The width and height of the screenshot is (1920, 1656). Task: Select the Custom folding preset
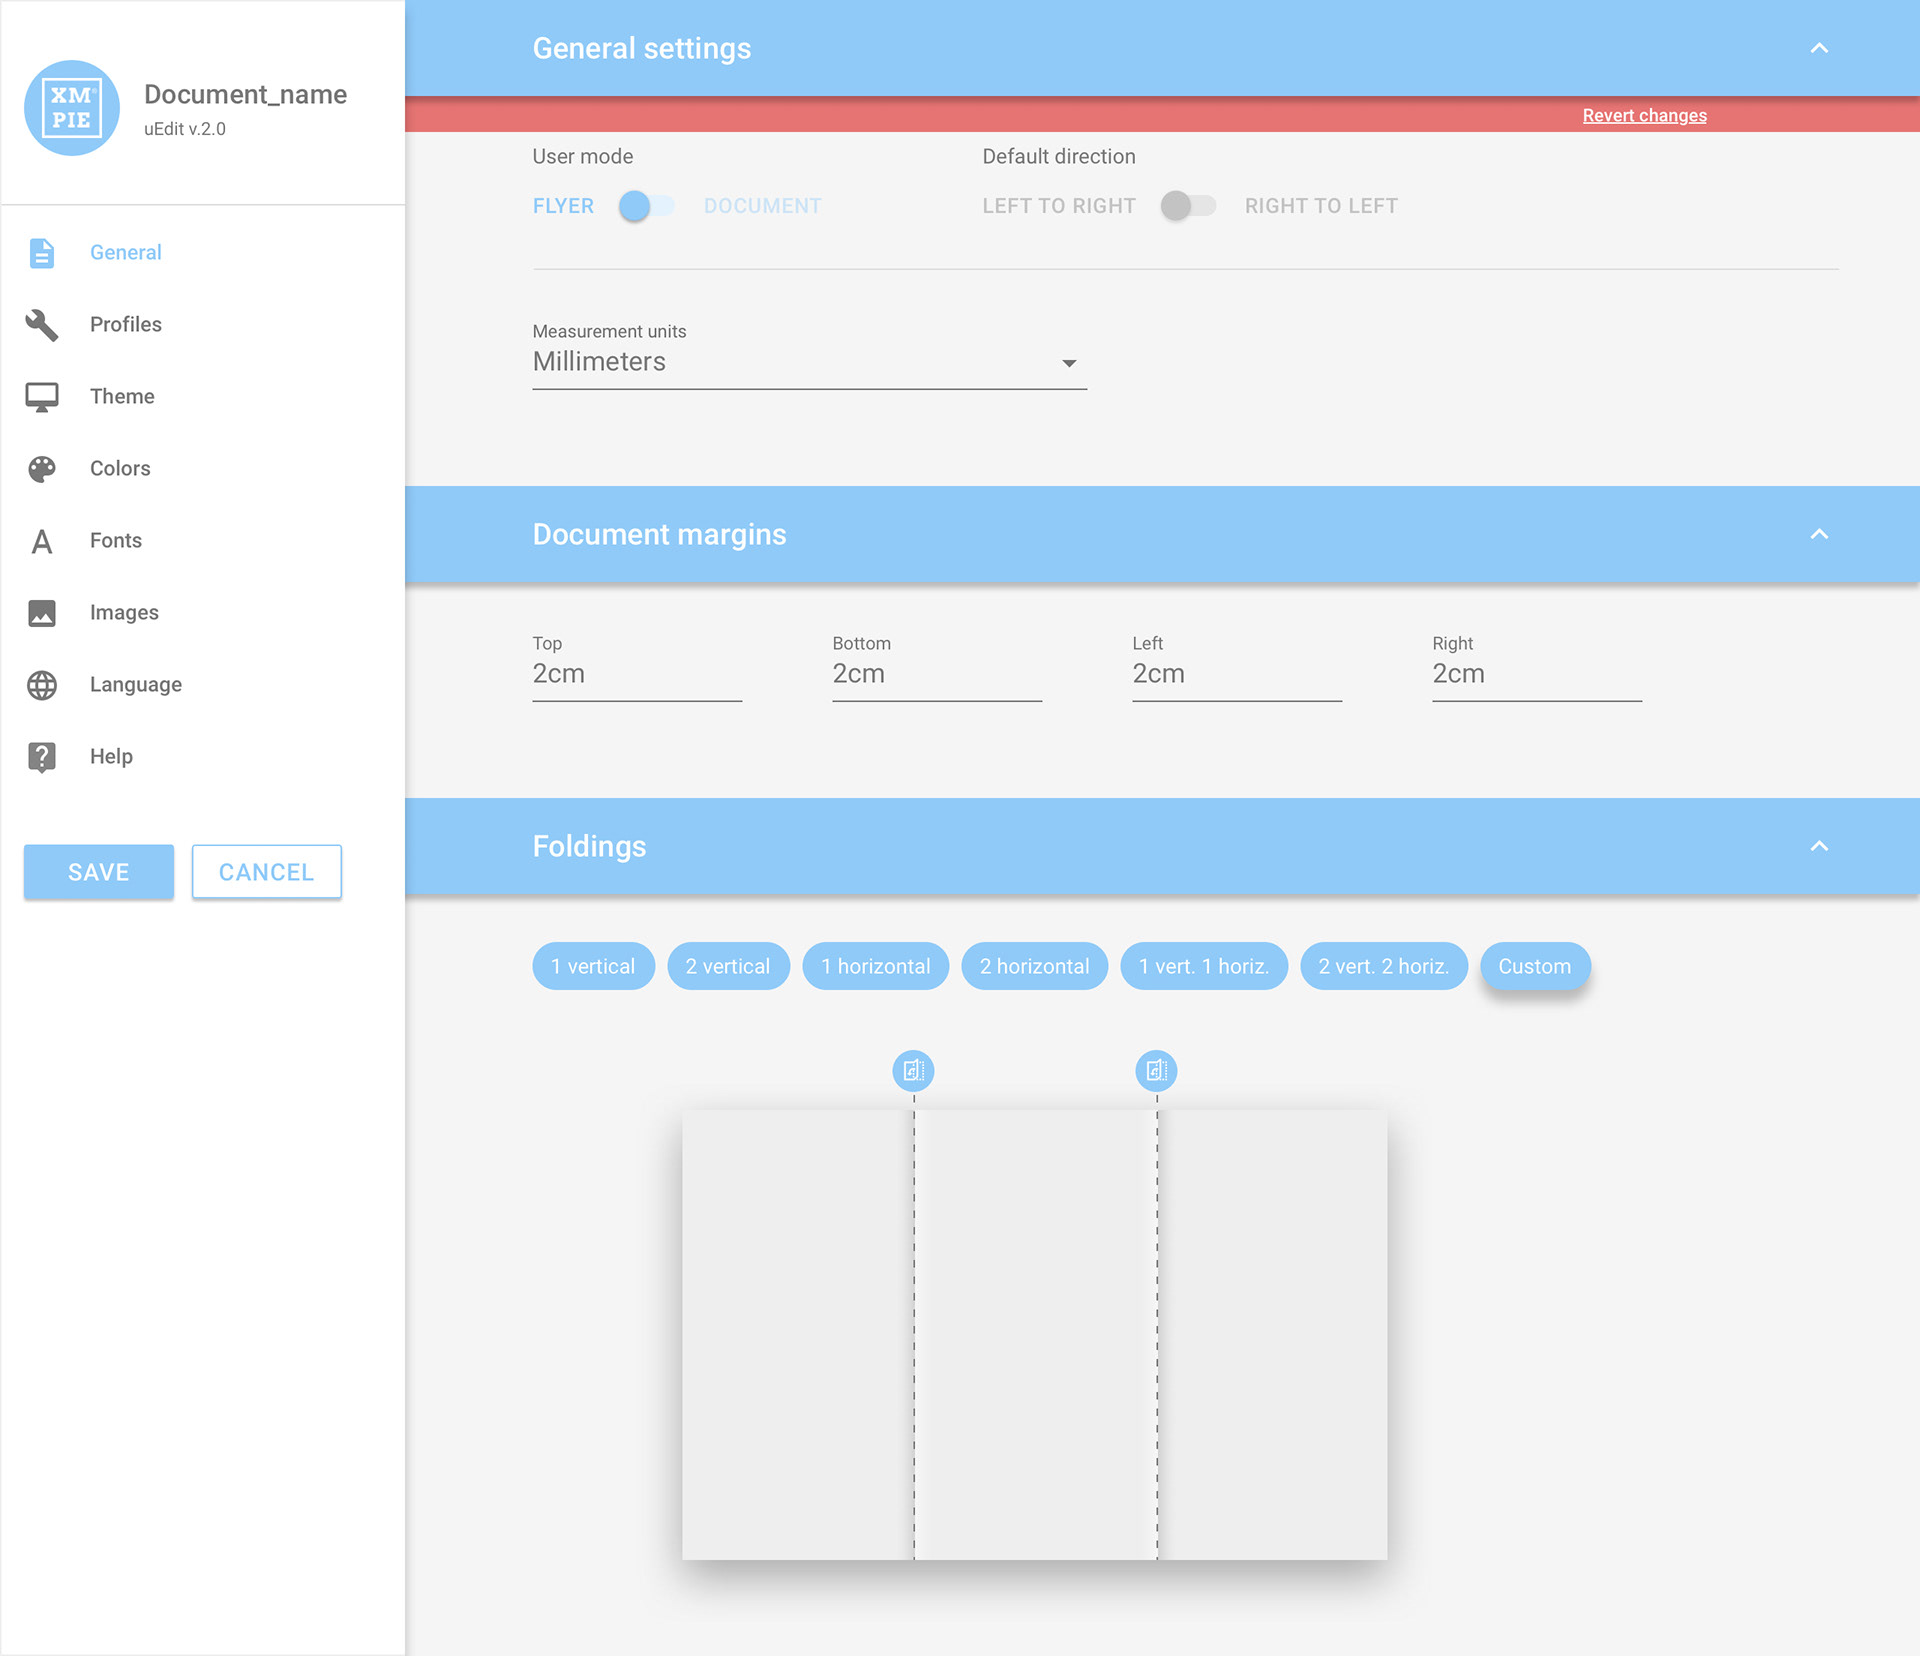point(1535,966)
